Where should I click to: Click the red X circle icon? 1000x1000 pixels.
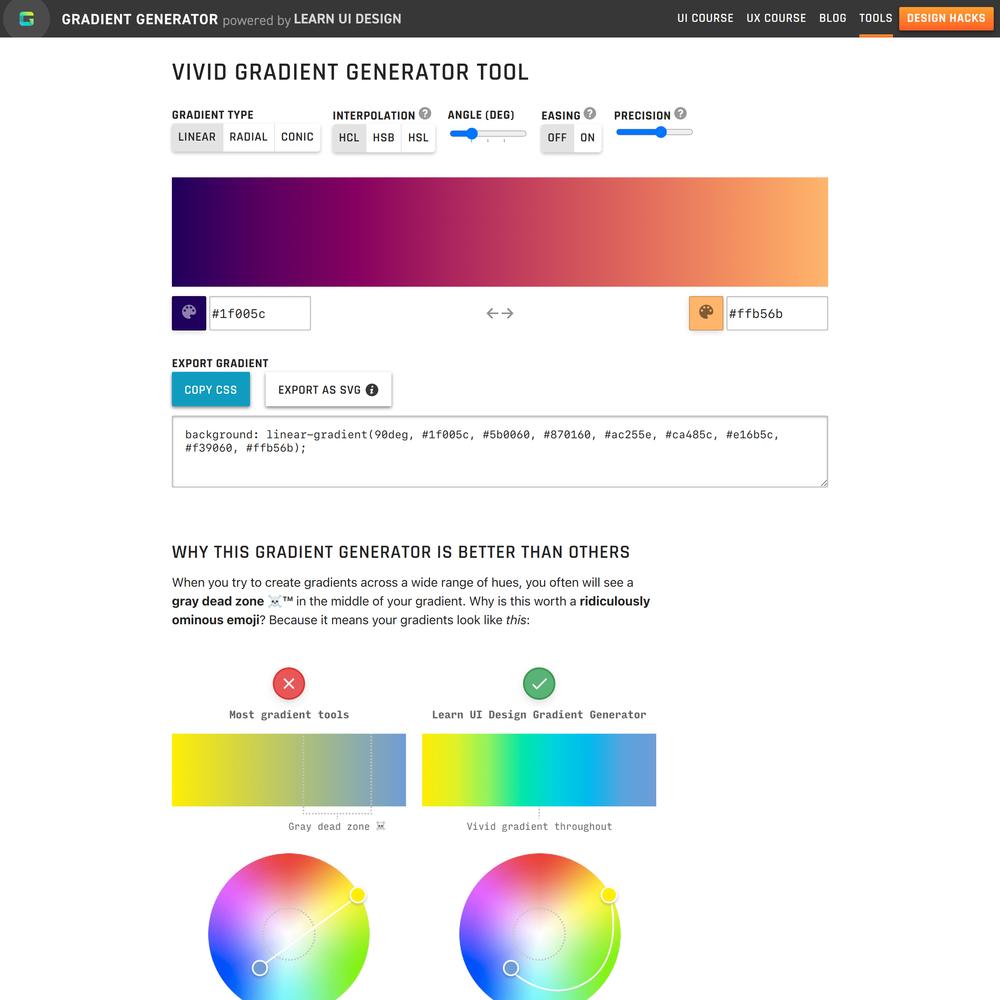pos(289,684)
